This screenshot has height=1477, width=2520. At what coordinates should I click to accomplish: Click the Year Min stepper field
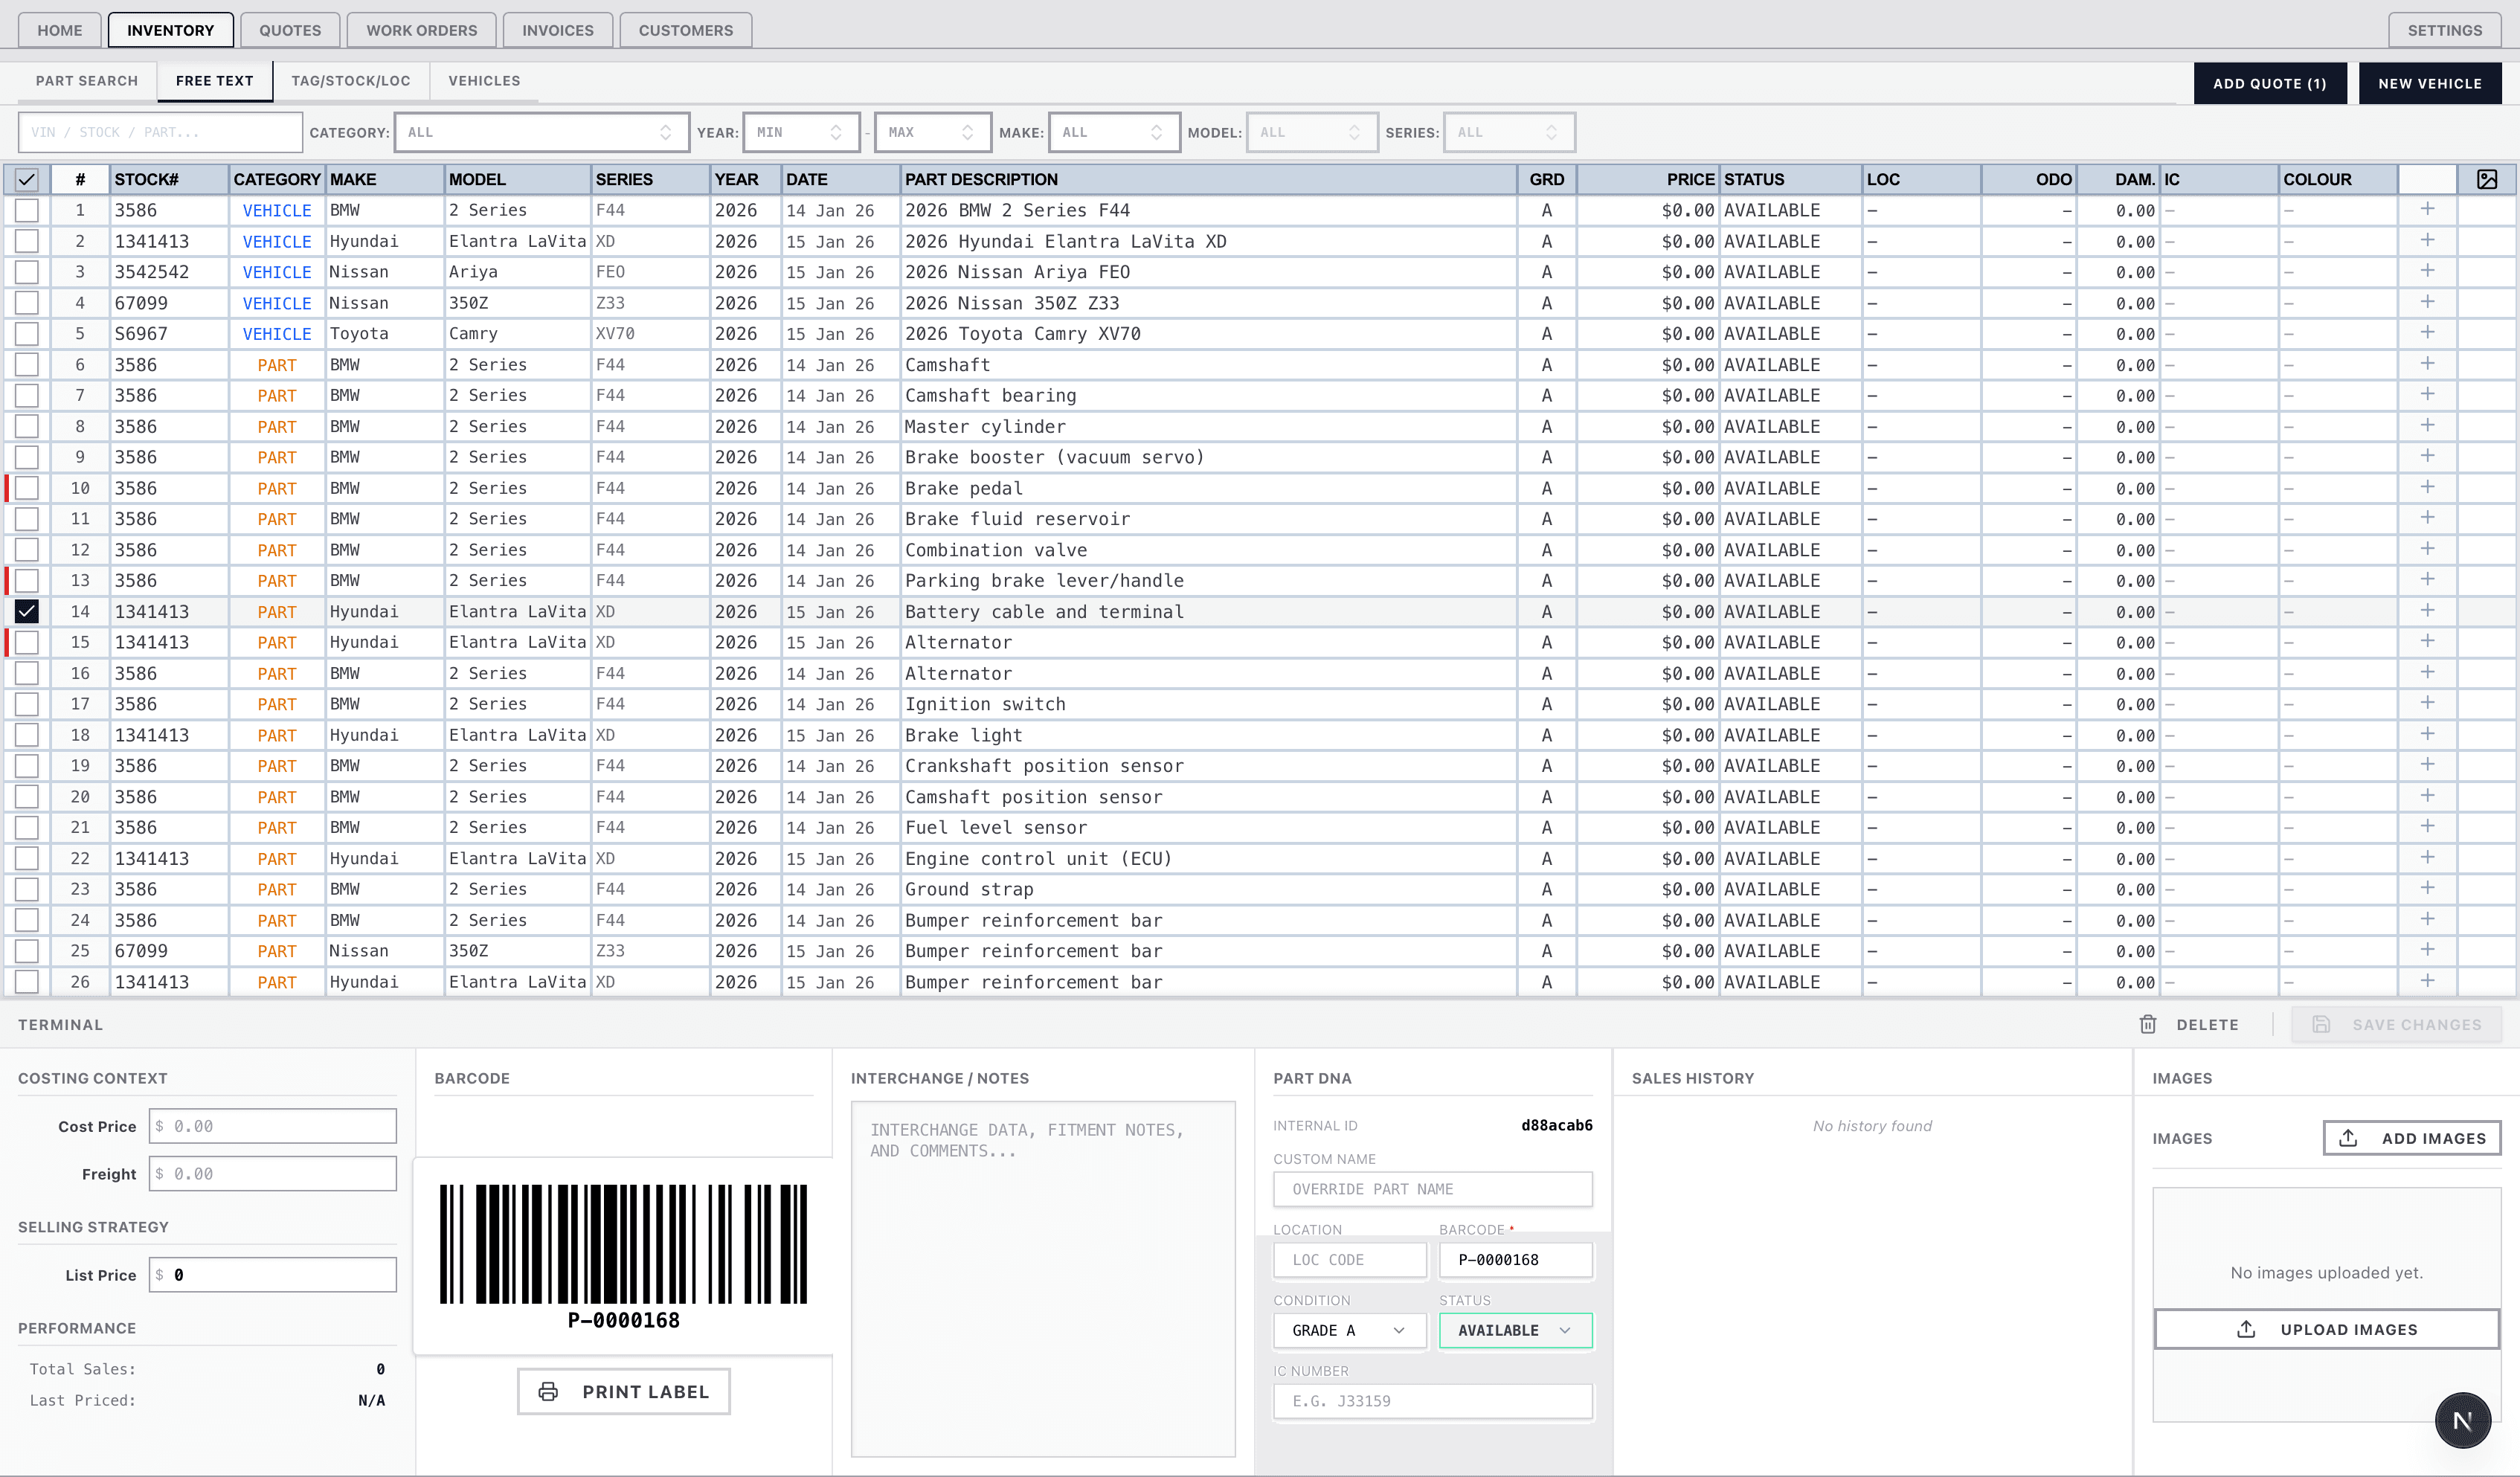click(800, 132)
